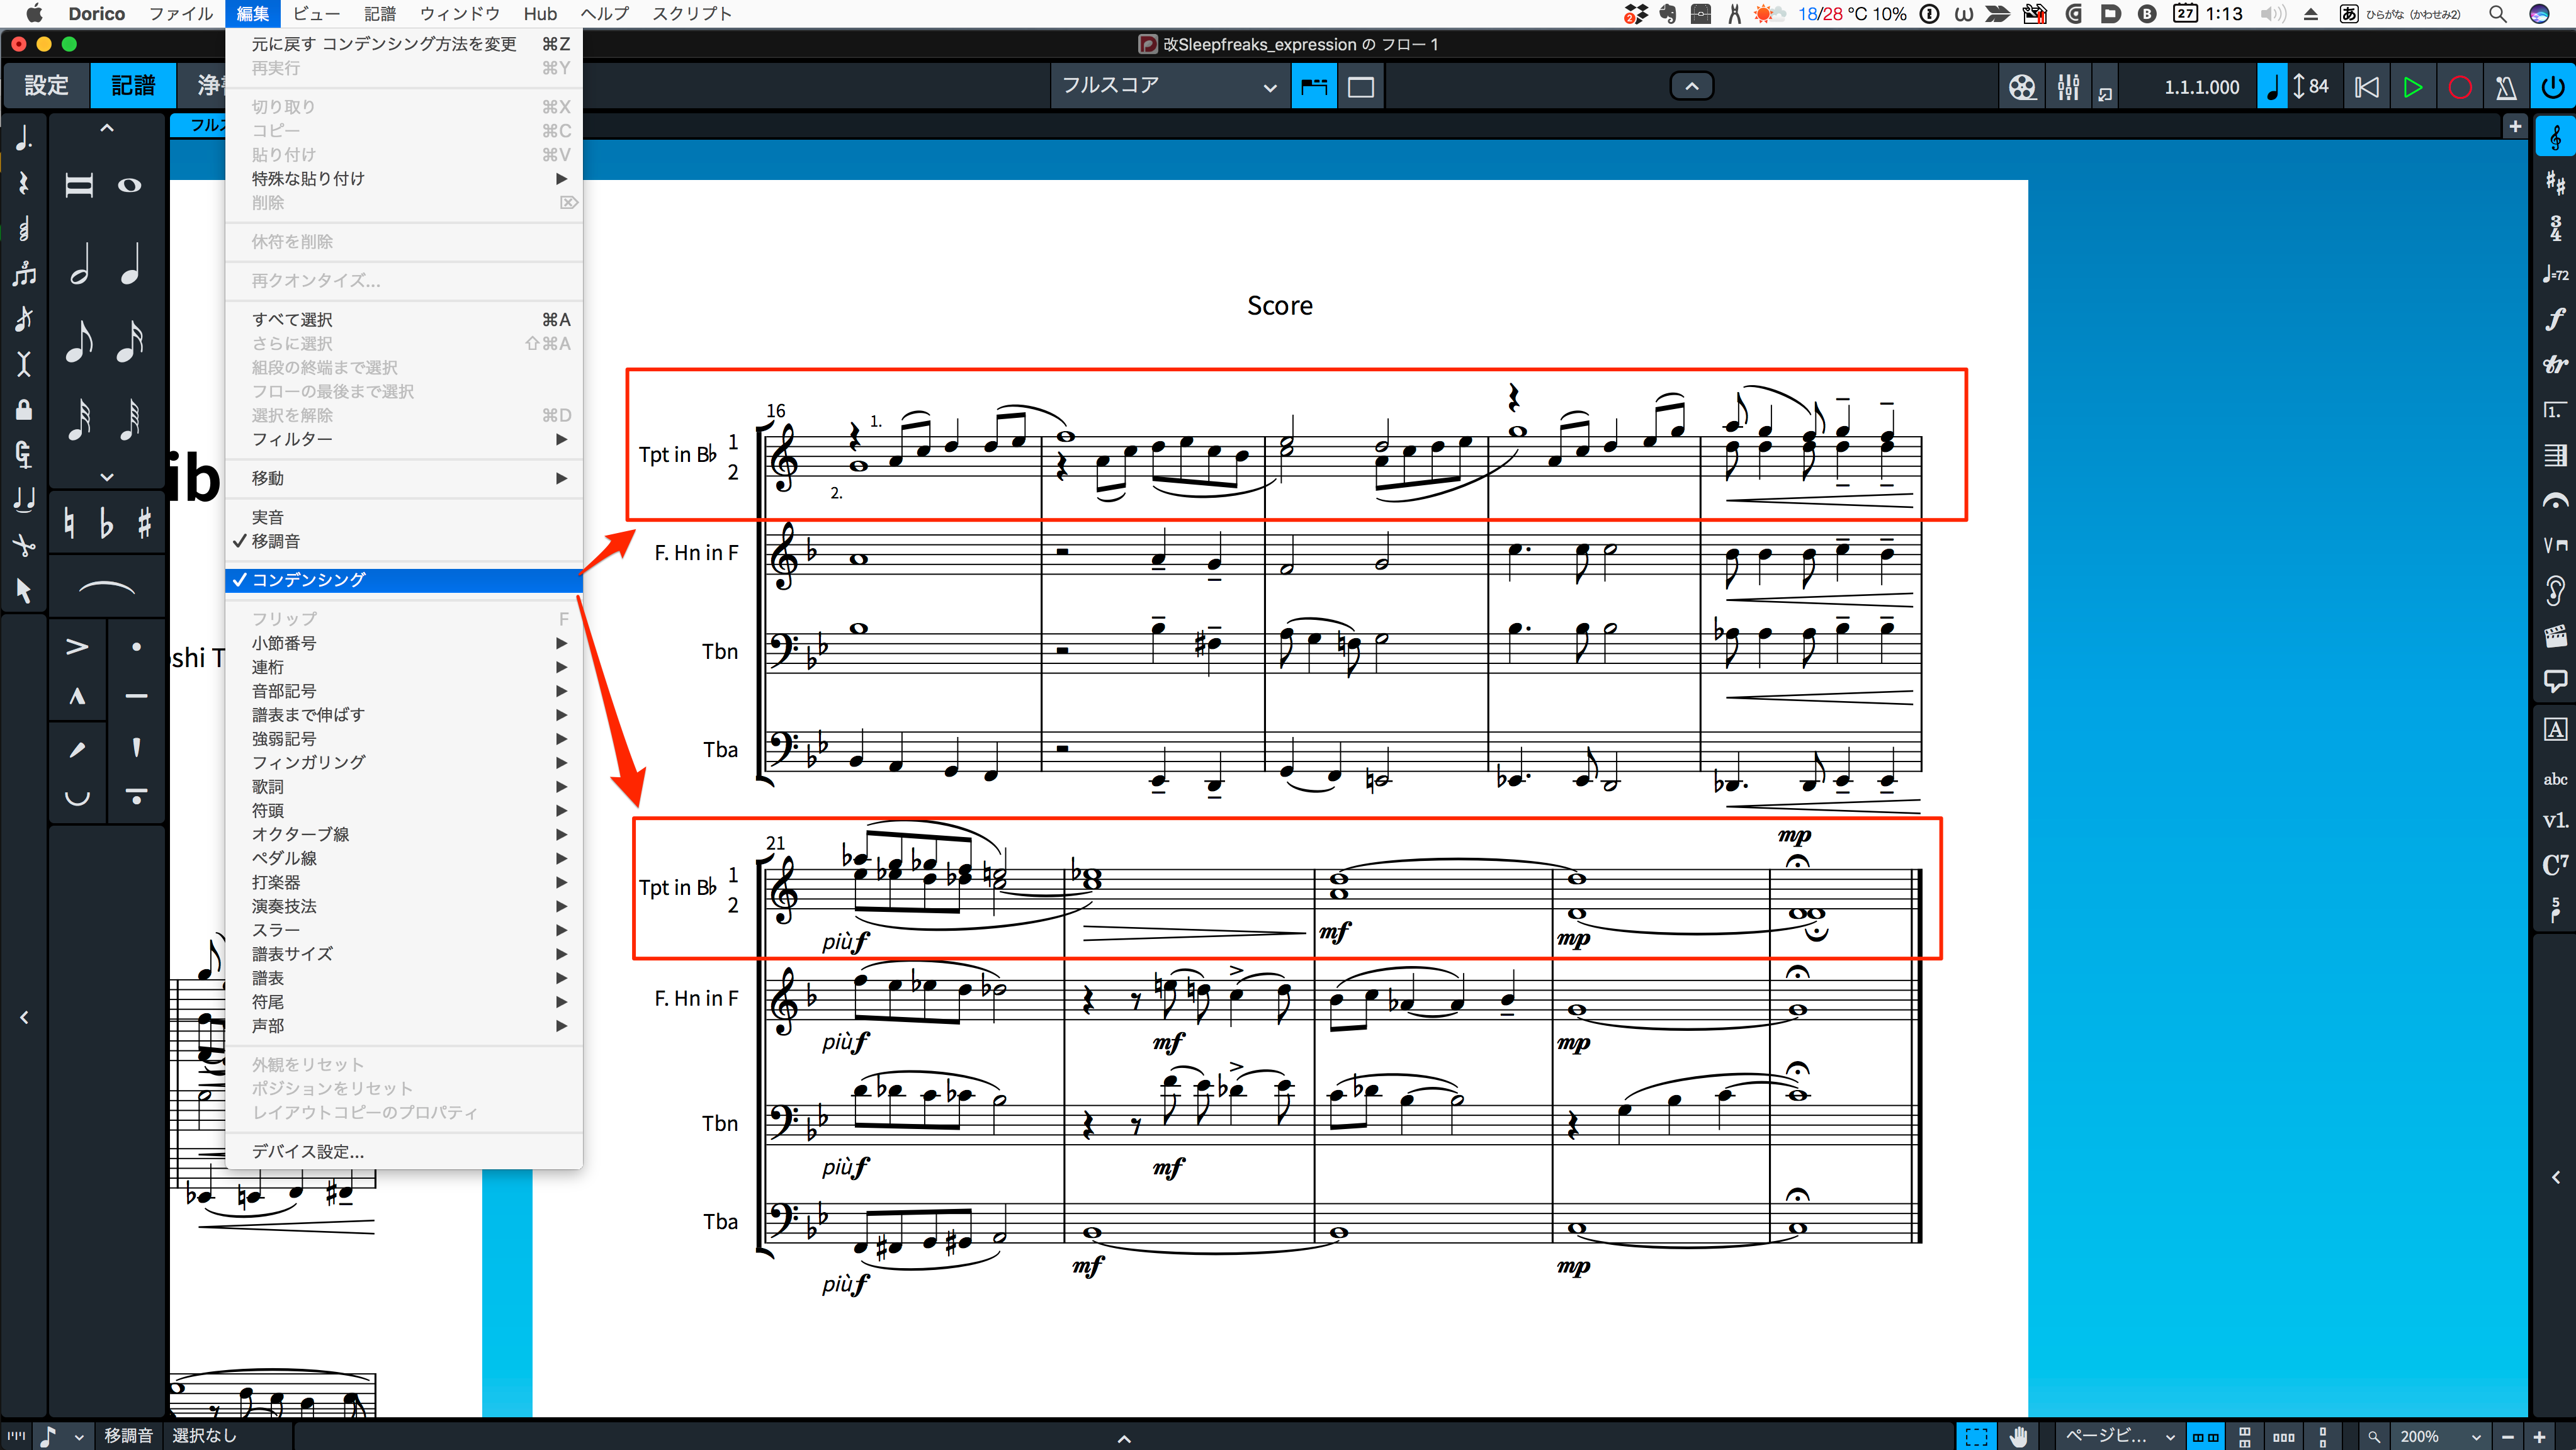Open the 200% zoom dropdown
The image size is (2576, 1450).
[2439, 1437]
